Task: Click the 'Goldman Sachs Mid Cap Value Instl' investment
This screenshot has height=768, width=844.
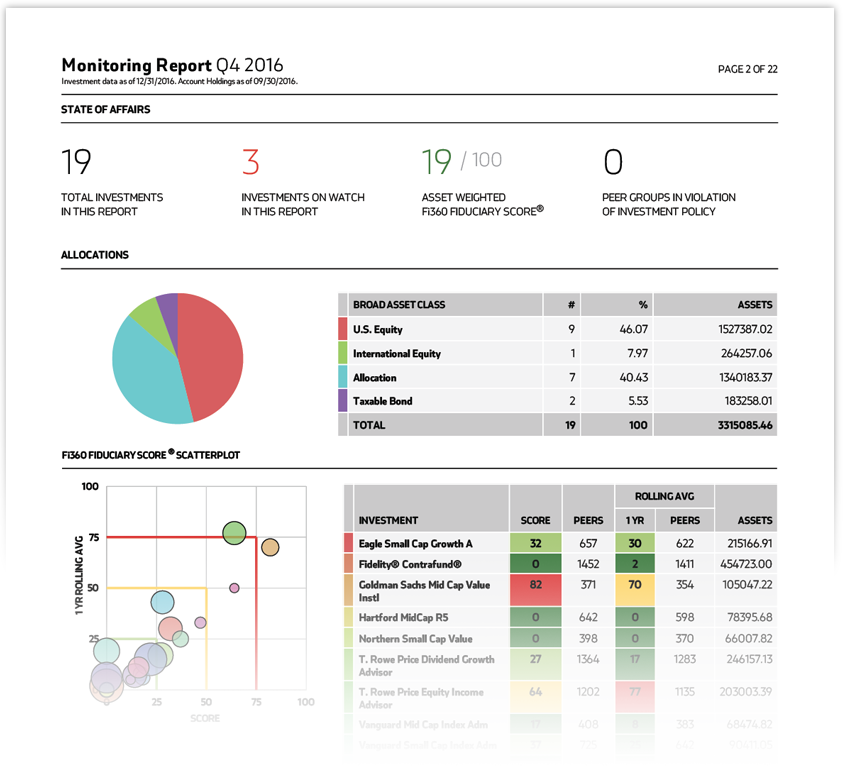Action: [x=424, y=591]
